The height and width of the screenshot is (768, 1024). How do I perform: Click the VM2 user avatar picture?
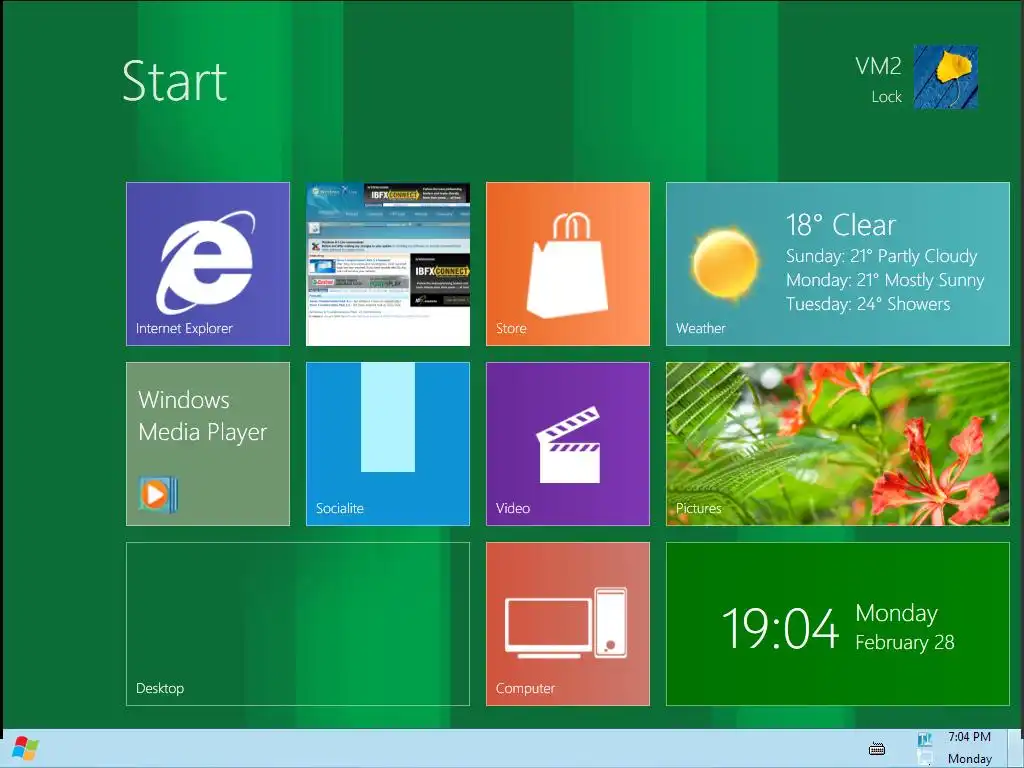click(x=945, y=76)
